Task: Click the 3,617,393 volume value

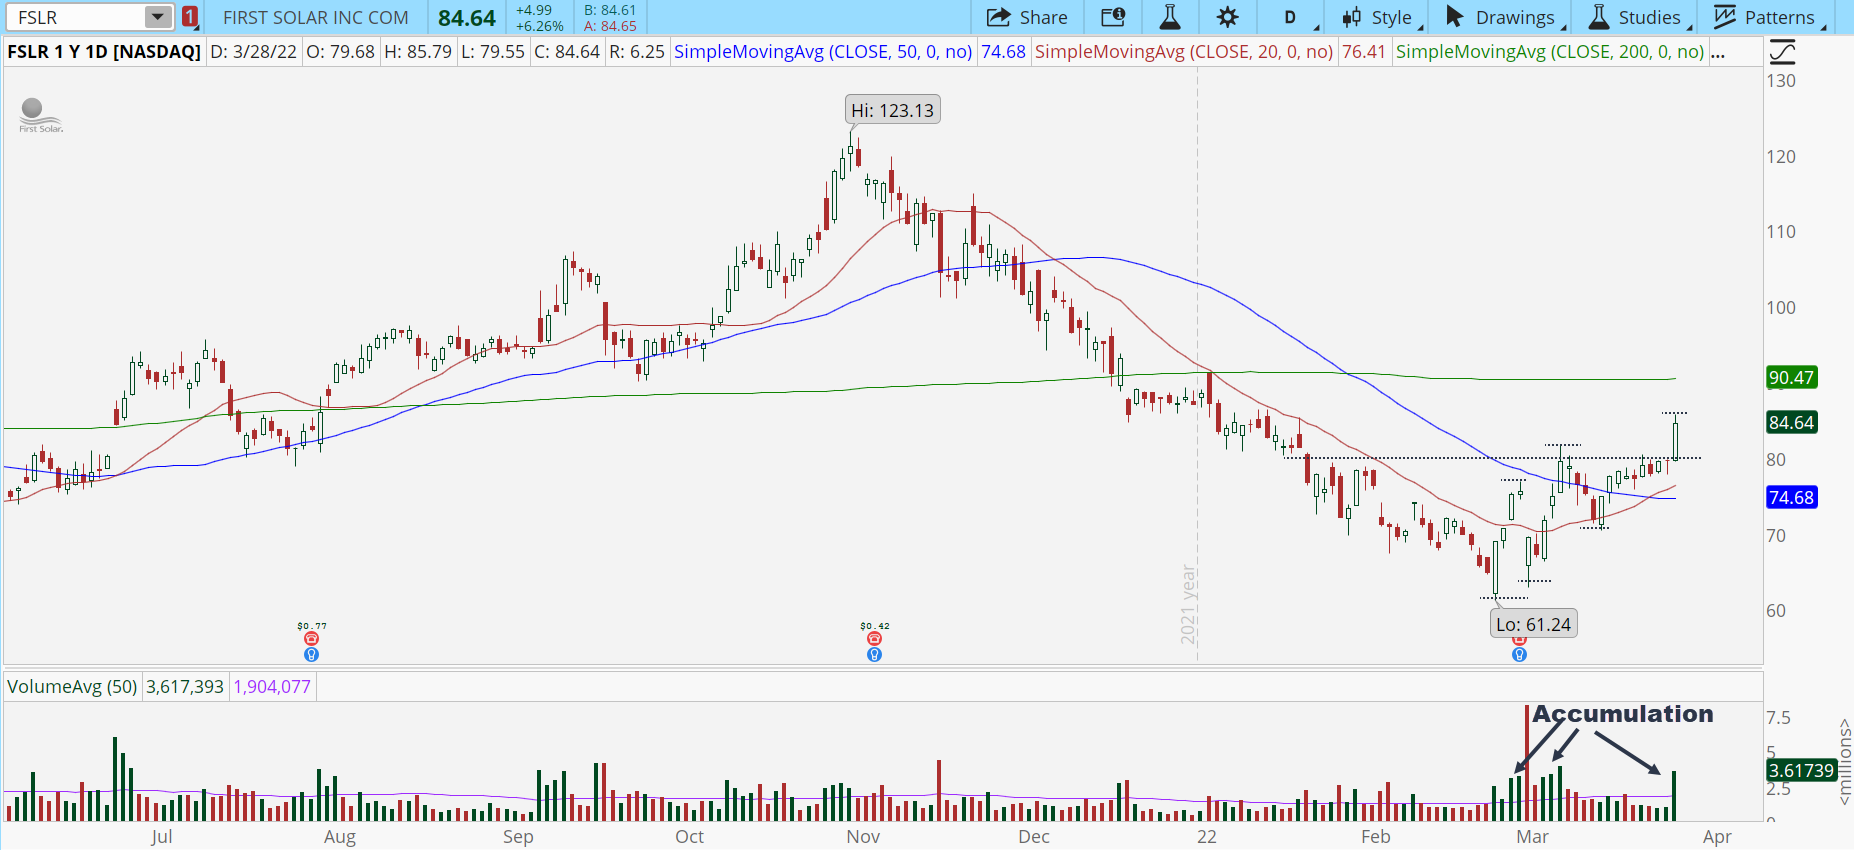Action: pyautogui.click(x=185, y=687)
